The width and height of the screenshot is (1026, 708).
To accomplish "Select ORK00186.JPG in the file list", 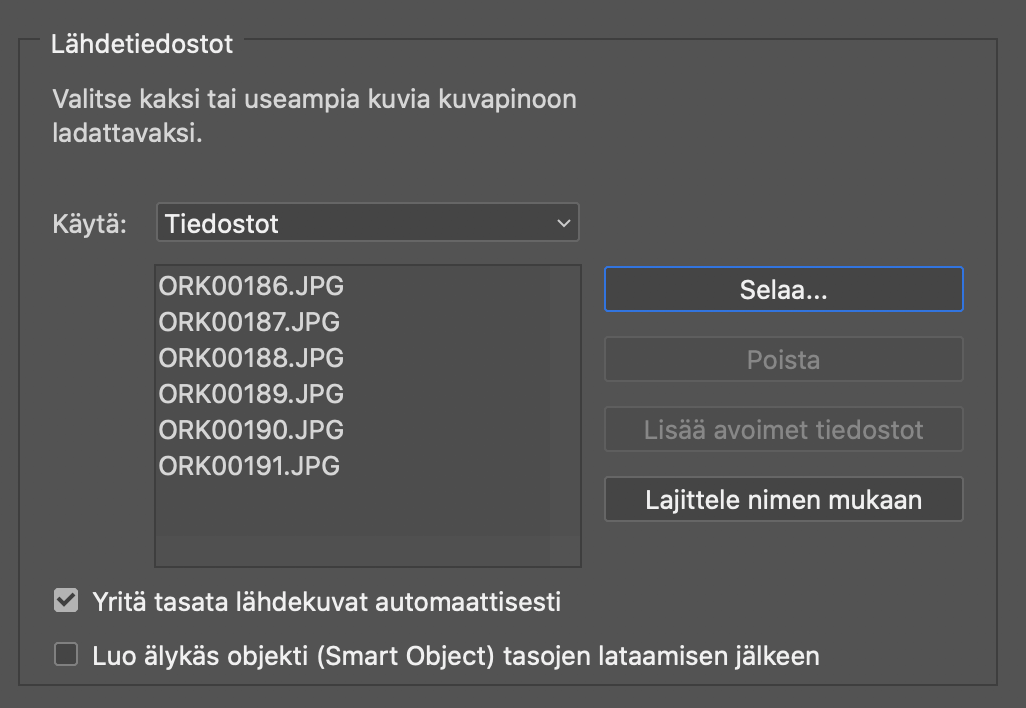I will pyautogui.click(x=251, y=287).
